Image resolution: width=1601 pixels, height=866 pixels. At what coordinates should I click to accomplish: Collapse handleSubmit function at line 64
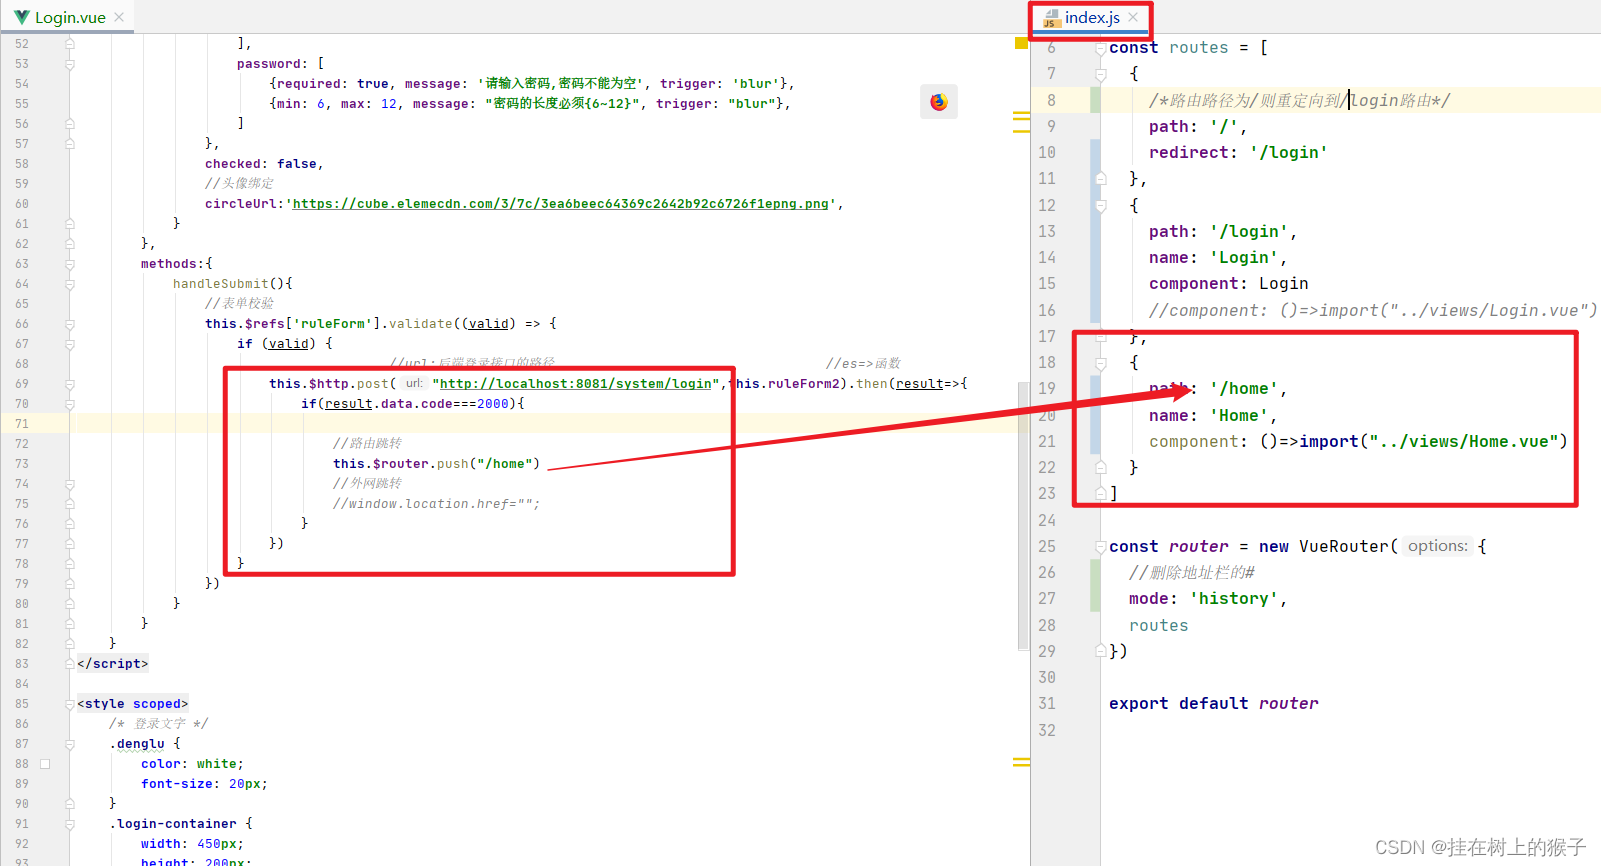(x=70, y=284)
